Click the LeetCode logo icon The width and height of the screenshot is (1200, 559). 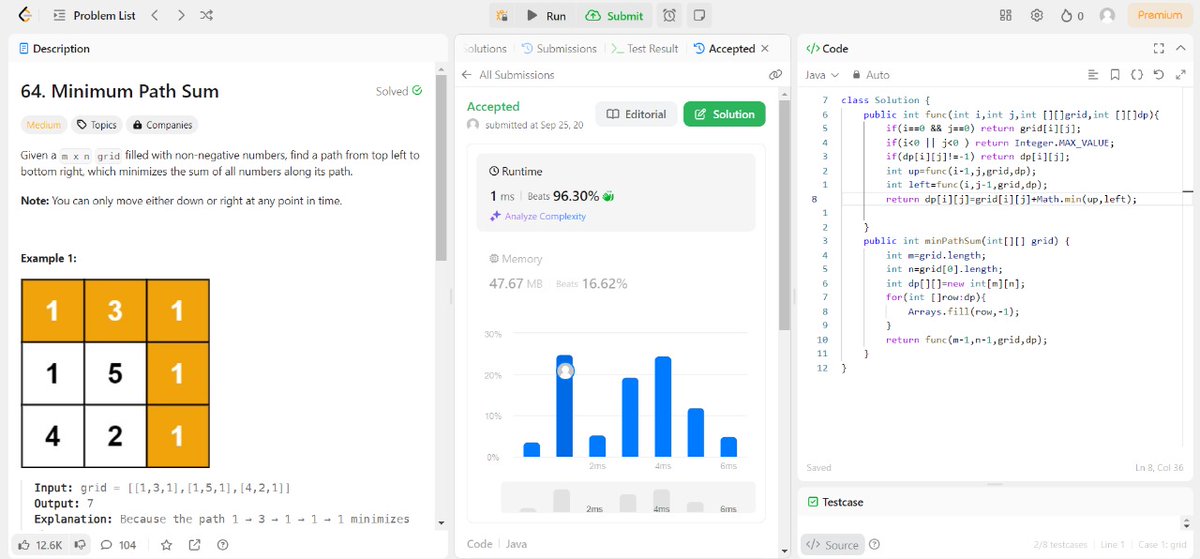(25, 15)
